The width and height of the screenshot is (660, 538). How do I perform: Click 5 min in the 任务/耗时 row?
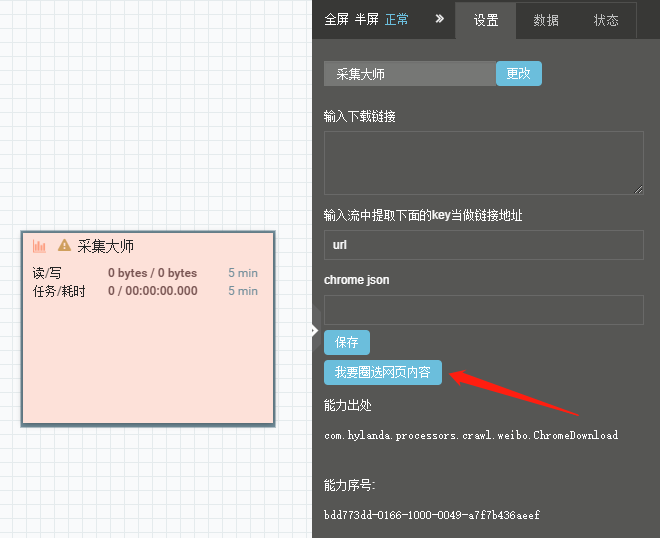[243, 291]
